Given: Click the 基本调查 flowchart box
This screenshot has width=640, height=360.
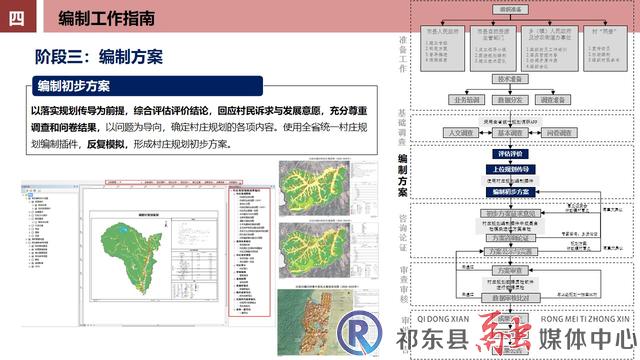Looking at the screenshot, I should point(510,133).
